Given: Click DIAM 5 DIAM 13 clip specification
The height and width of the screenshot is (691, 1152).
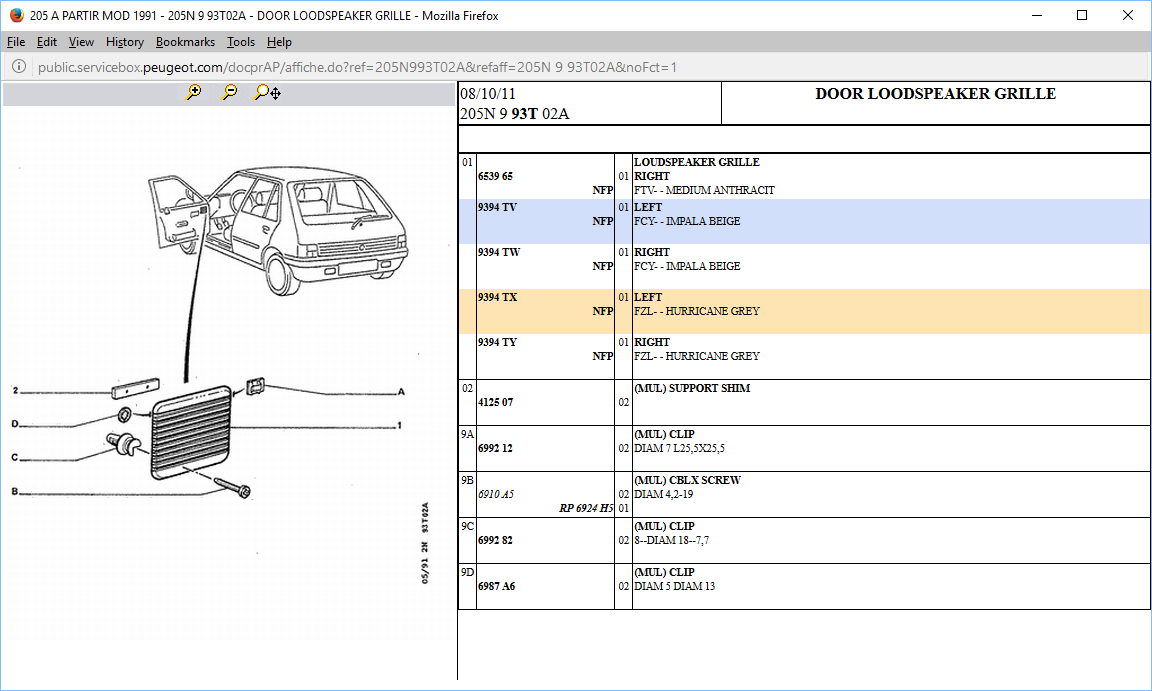Looking at the screenshot, I should pyautogui.click(x=674, y=586).
